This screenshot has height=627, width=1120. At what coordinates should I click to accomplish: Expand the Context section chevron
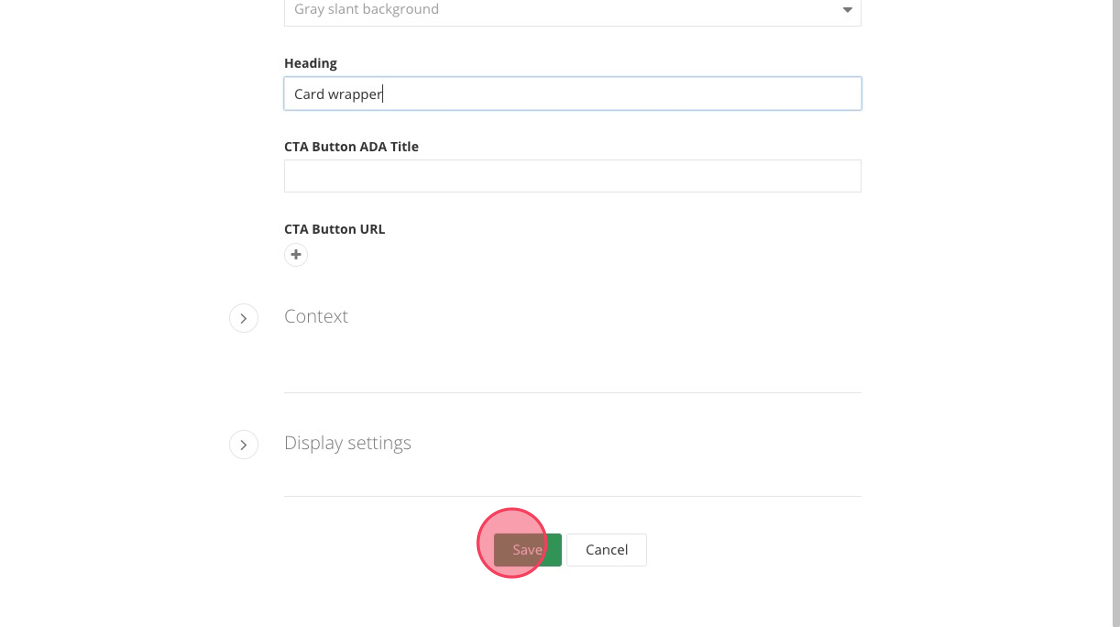(244, 318)
